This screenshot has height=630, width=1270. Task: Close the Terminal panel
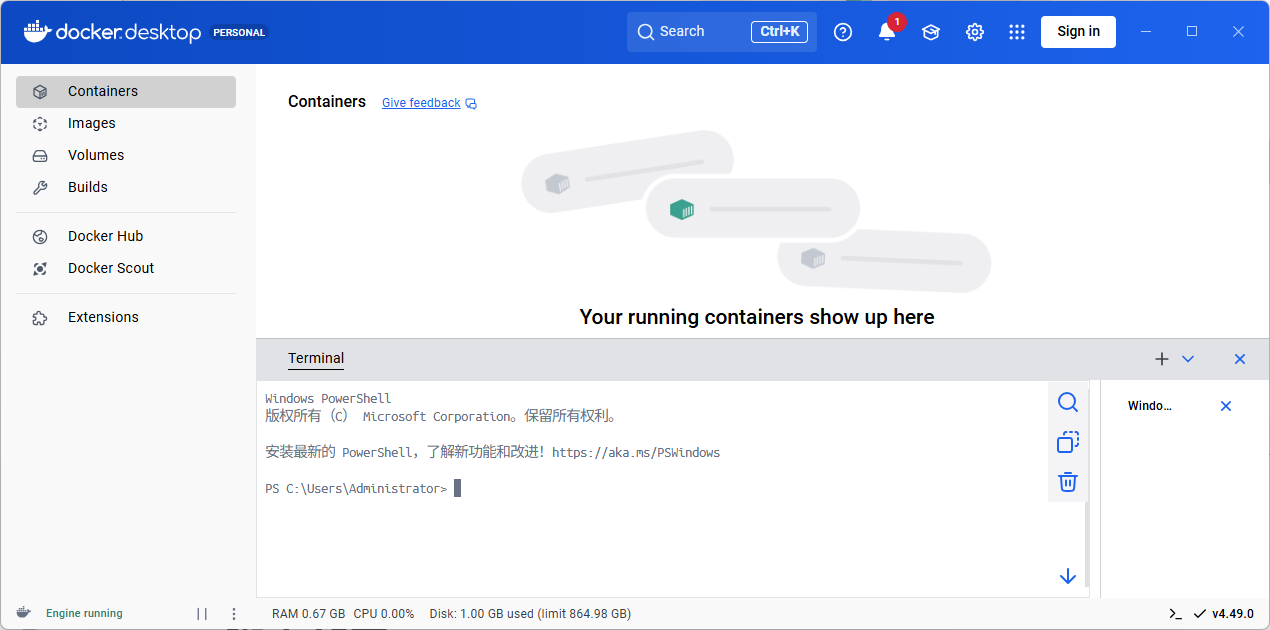(1240, 359)
